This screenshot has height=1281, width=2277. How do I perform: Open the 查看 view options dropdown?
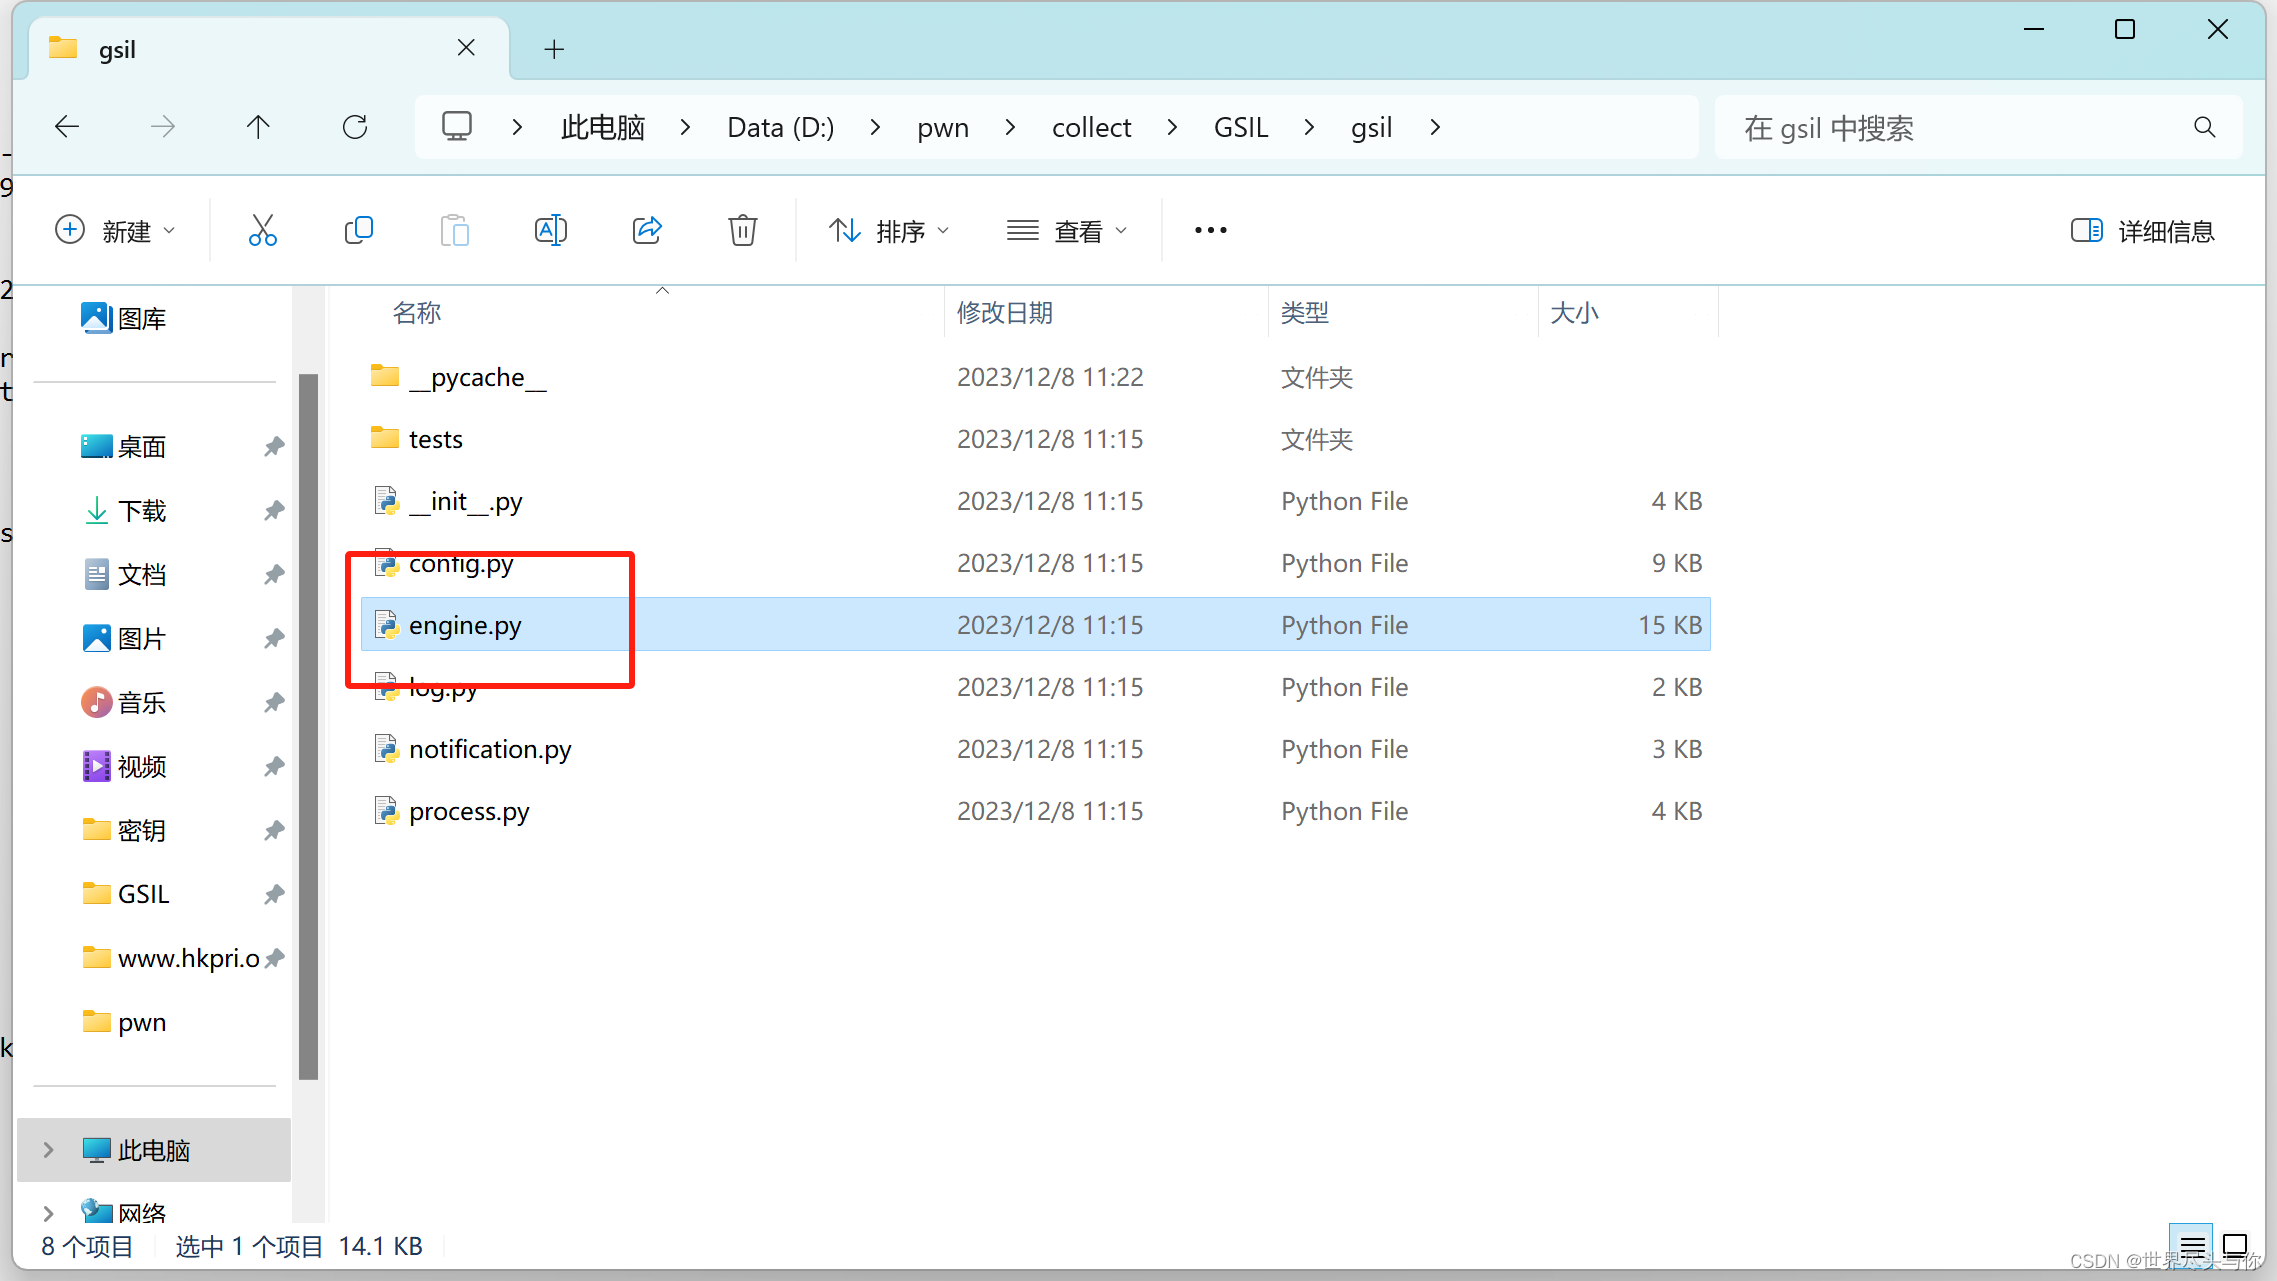[1068, 230]
